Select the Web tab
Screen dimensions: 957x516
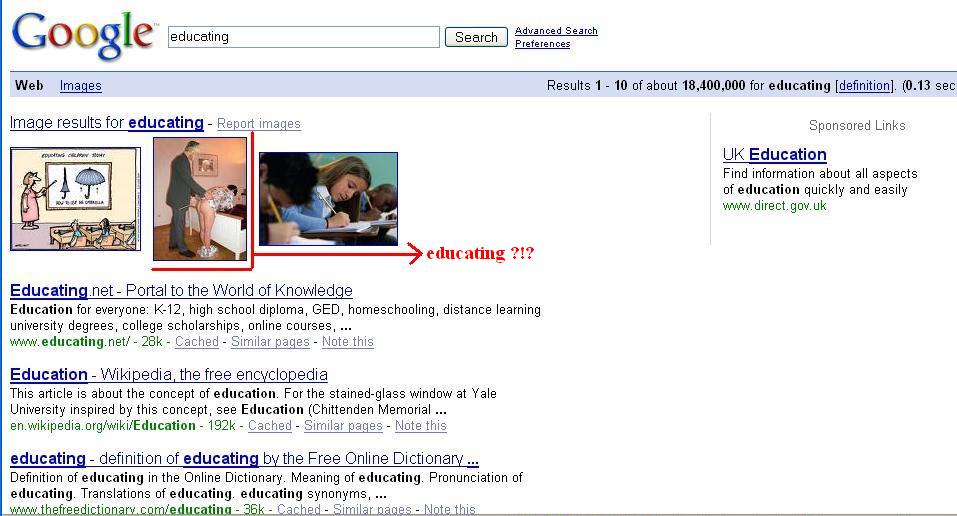click(29, 85)
